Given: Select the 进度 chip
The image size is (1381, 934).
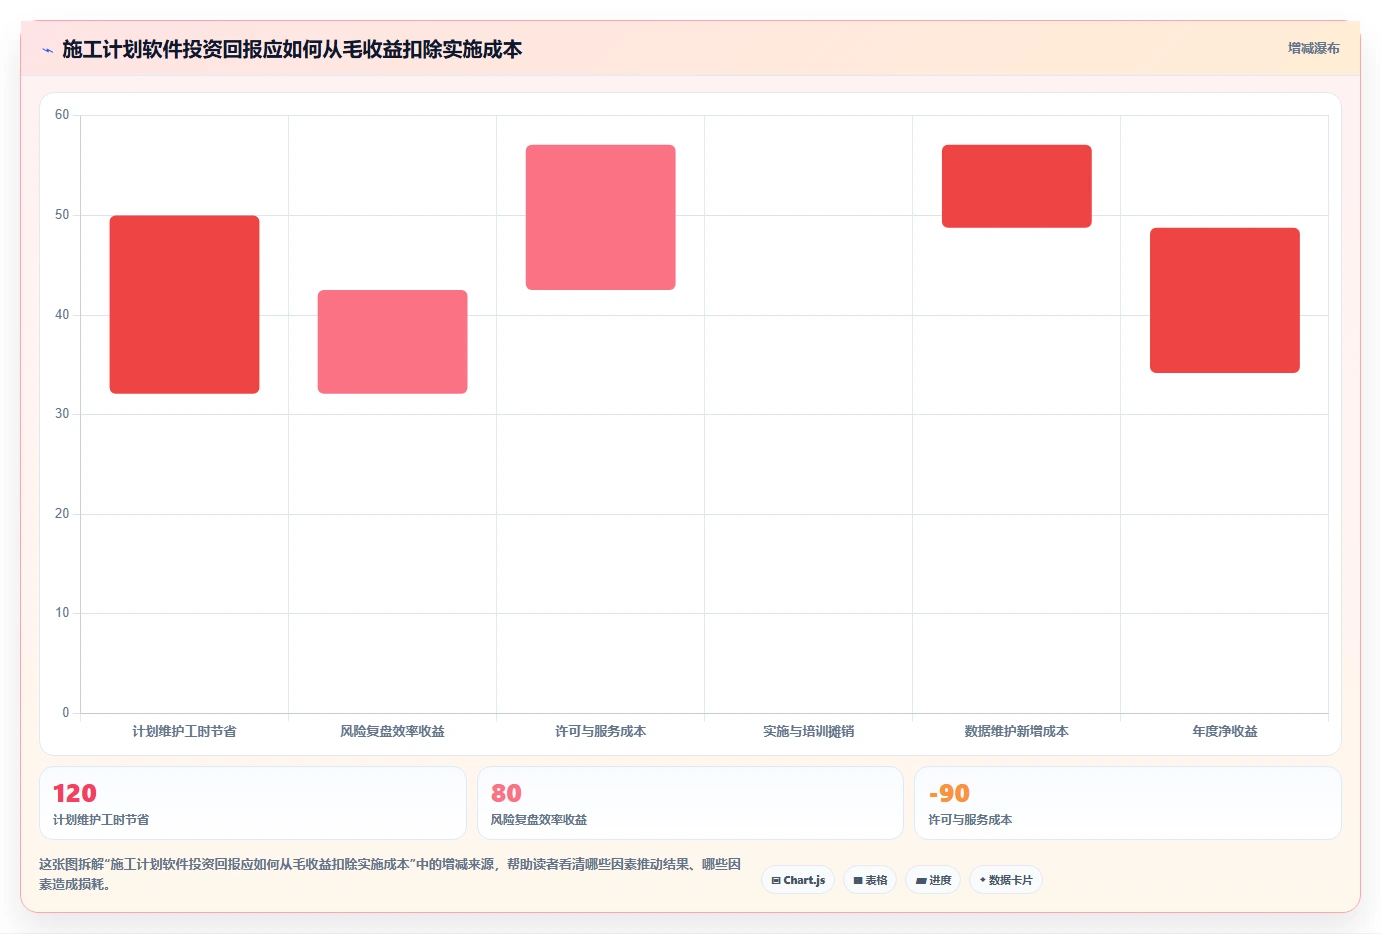Looking at the screenshot, I should tap(933, 880).
